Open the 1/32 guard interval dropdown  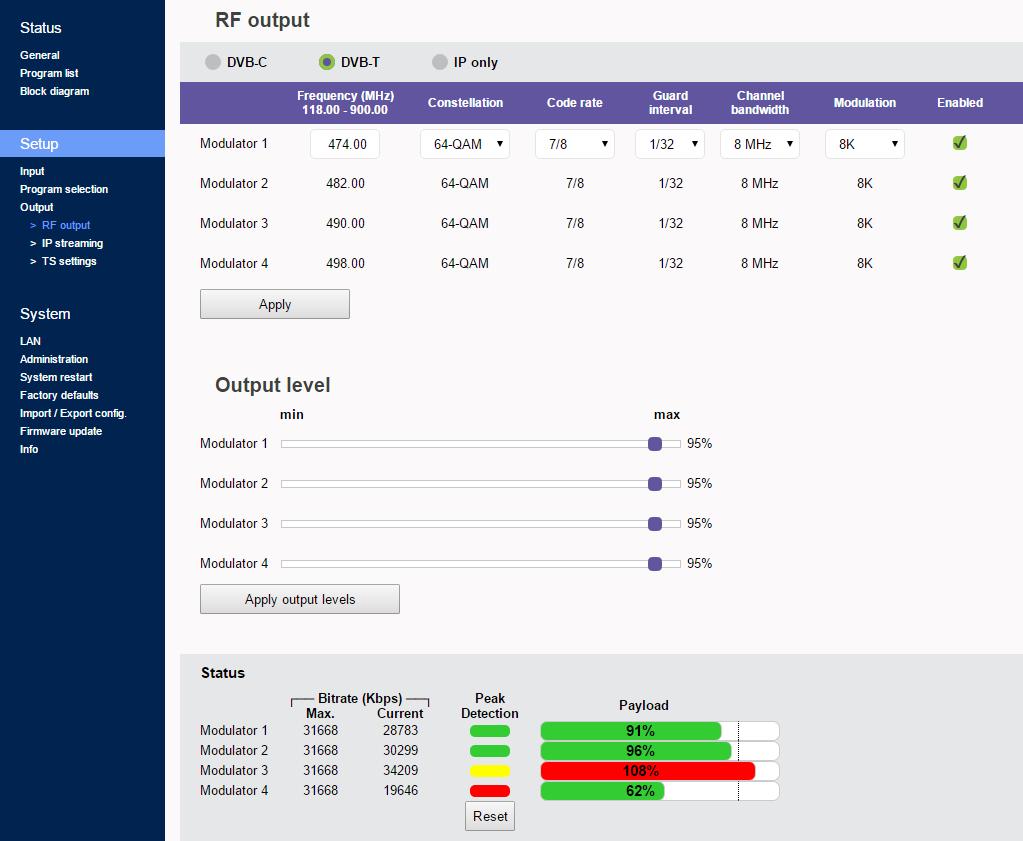click(x=670, y=144)
